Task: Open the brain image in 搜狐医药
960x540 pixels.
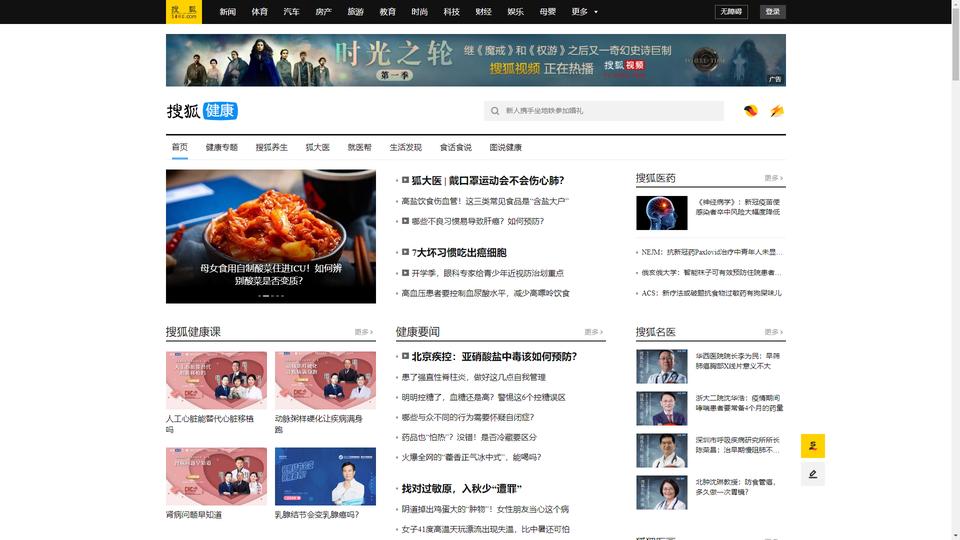Action: point(661,213)
